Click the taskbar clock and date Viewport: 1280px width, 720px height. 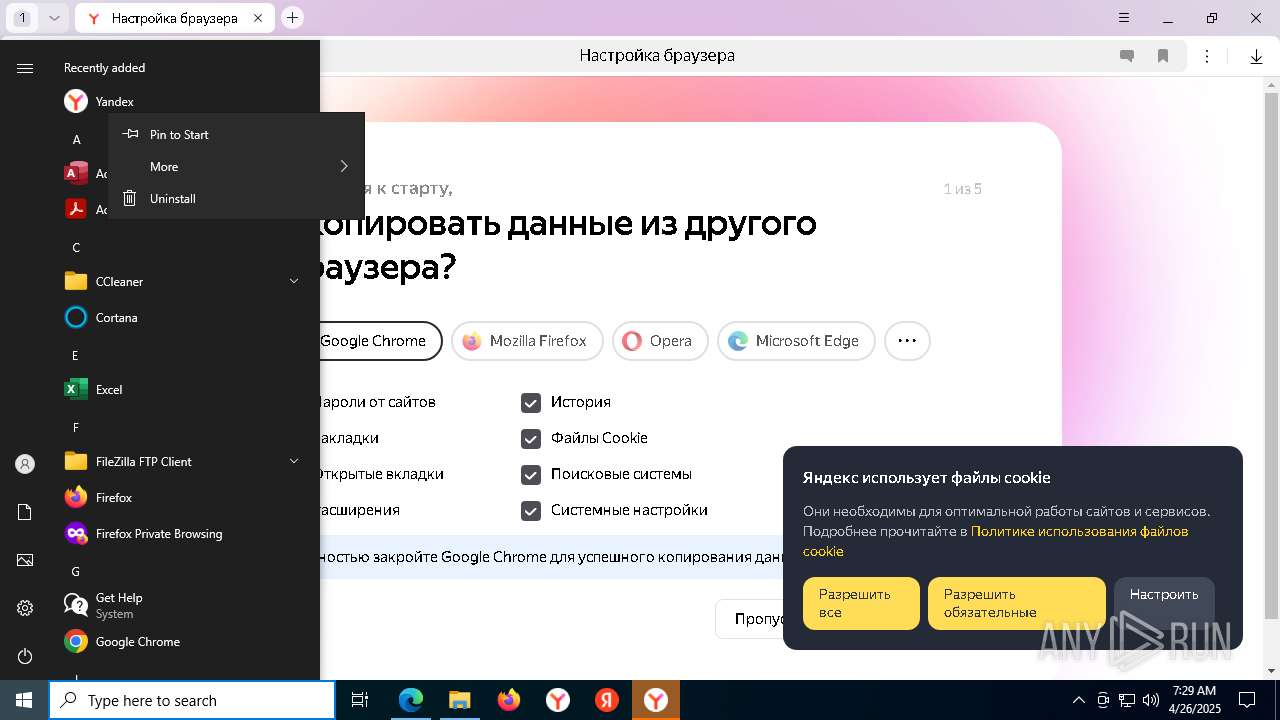(x=1195, y=700)
